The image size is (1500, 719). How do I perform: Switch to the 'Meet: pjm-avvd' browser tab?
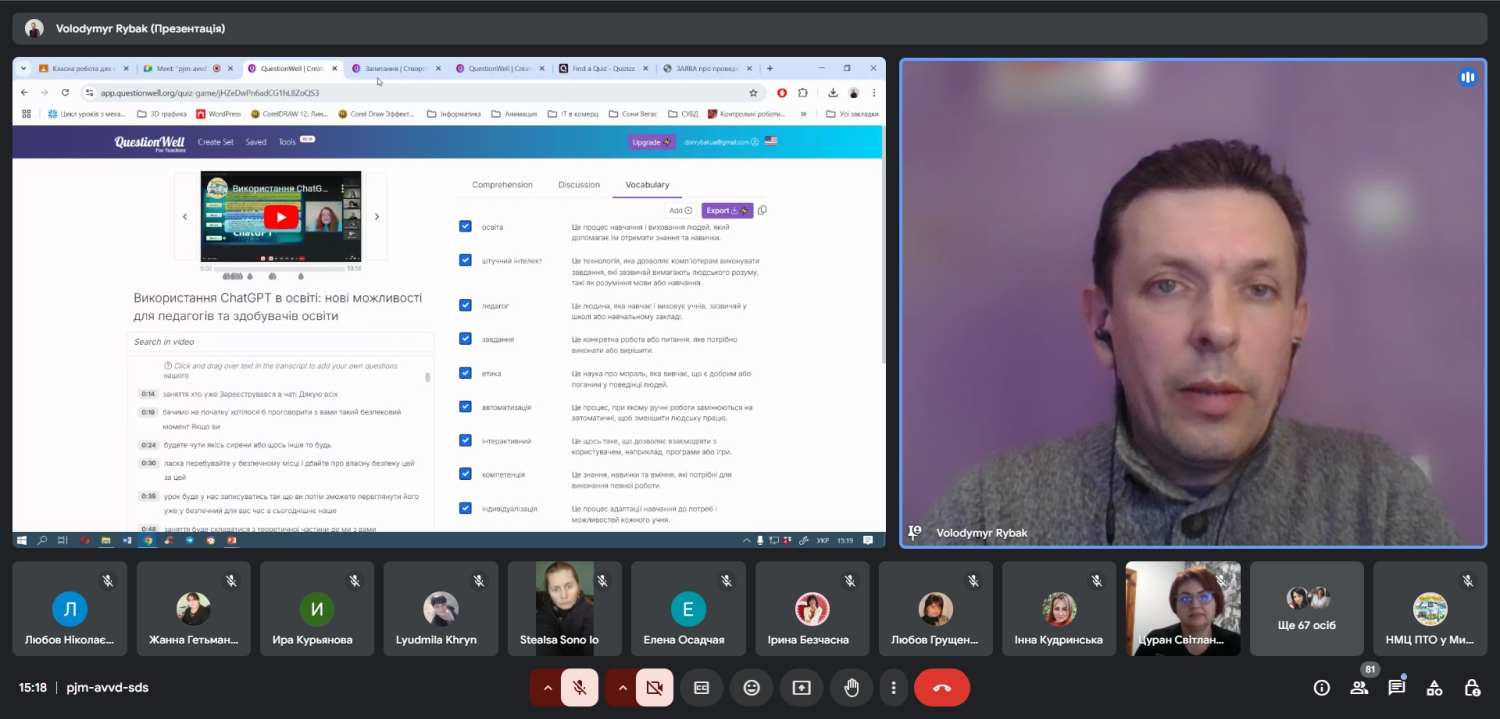coord(189,69)
